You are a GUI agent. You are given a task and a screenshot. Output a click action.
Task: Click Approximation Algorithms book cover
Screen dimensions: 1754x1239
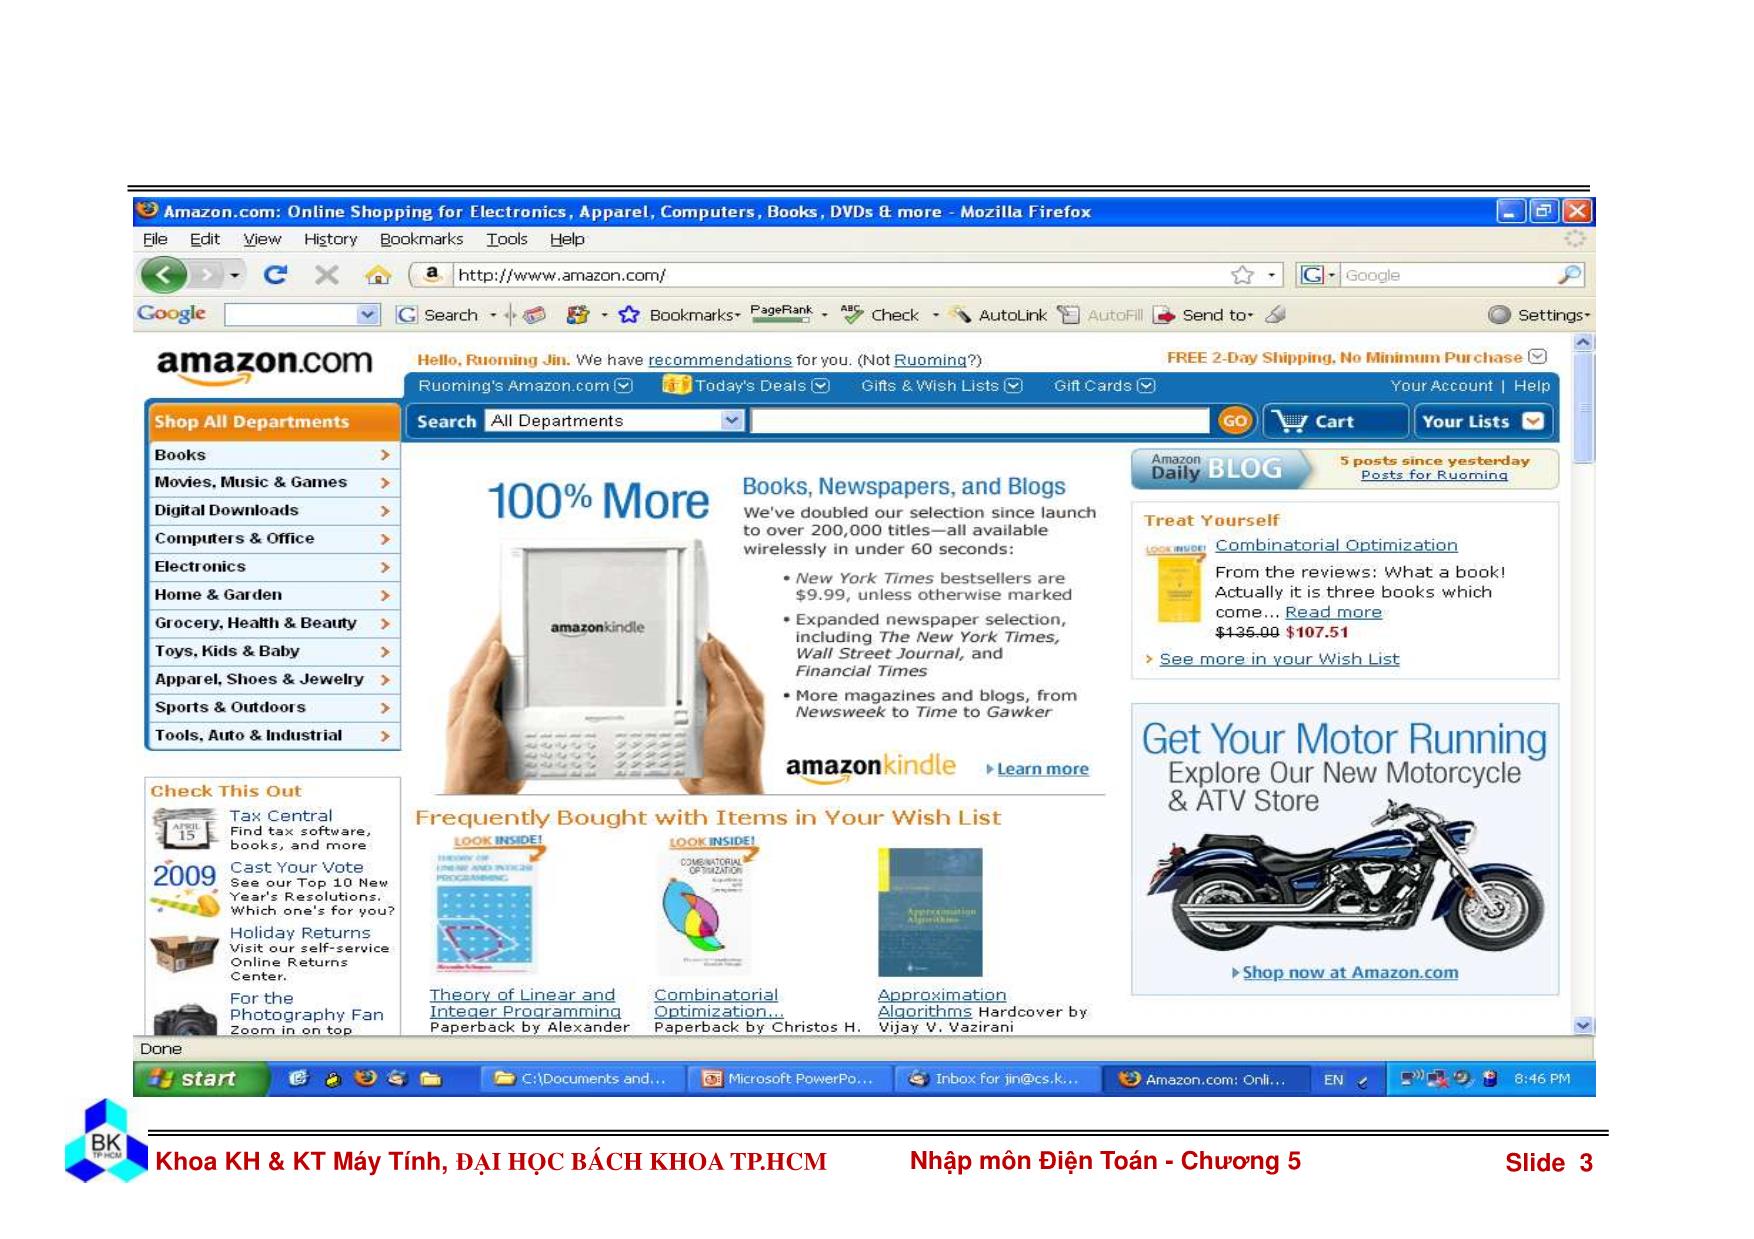[x=930, y=912]
